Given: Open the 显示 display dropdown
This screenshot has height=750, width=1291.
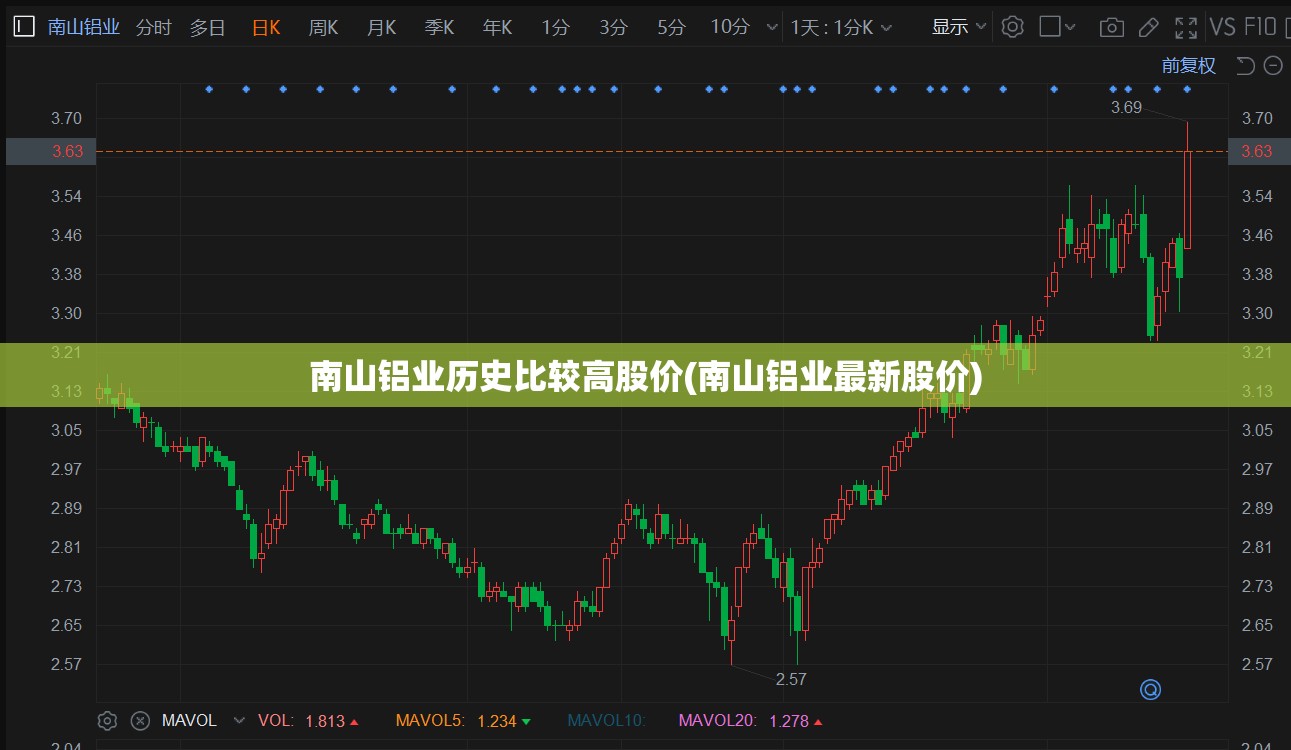Looking at the screenshot, I should point(959,27).
